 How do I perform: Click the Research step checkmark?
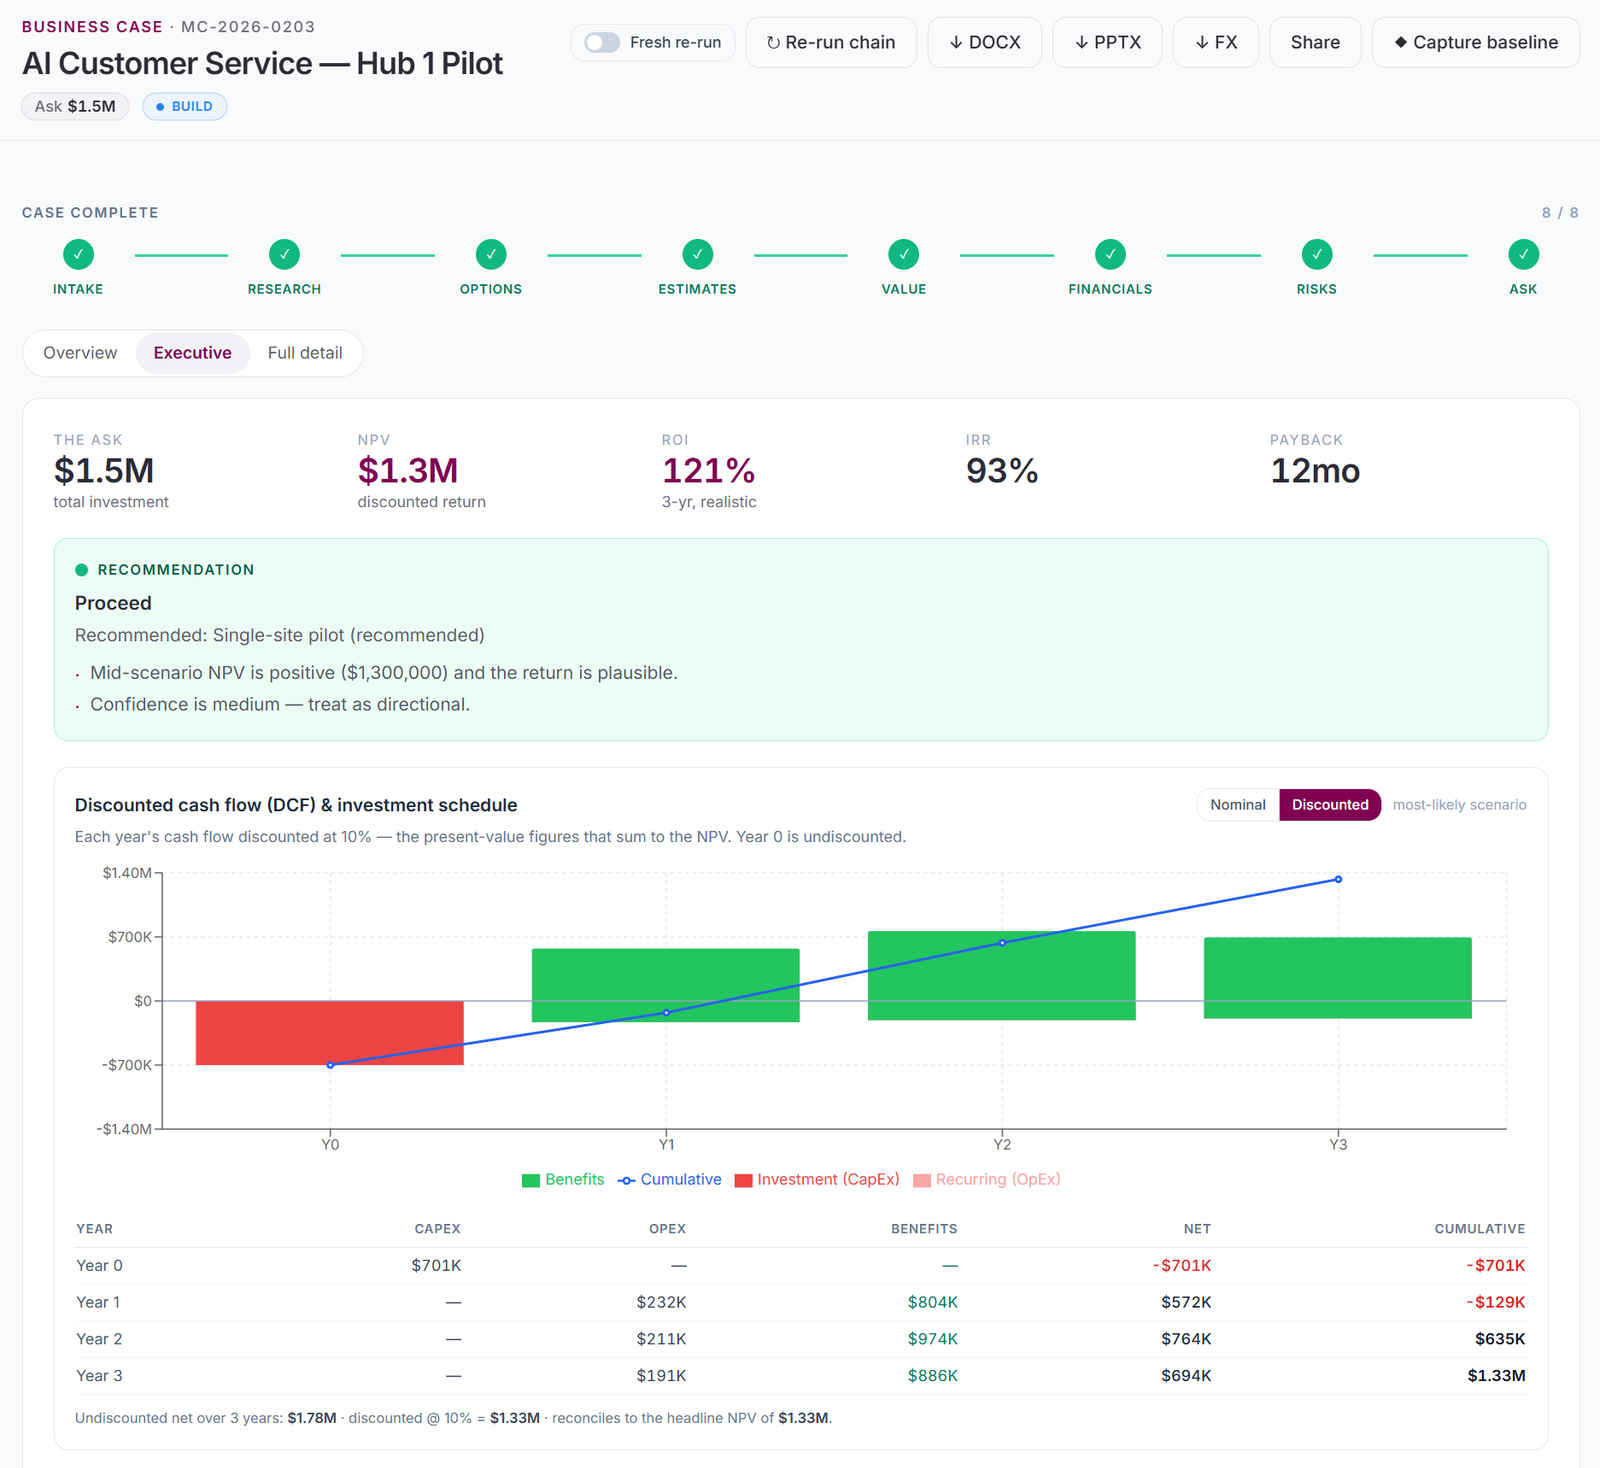pyautogui.click(x=284, y=254)
